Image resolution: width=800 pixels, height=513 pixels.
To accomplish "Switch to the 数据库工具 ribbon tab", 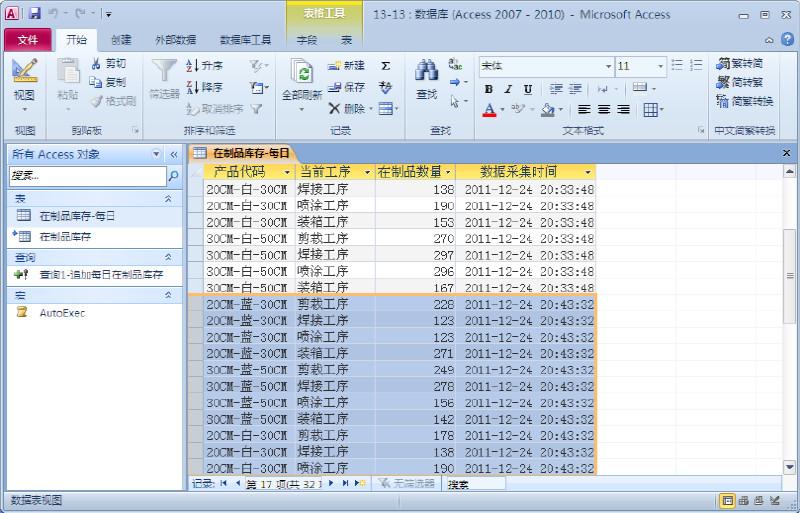I will (245, 40).
